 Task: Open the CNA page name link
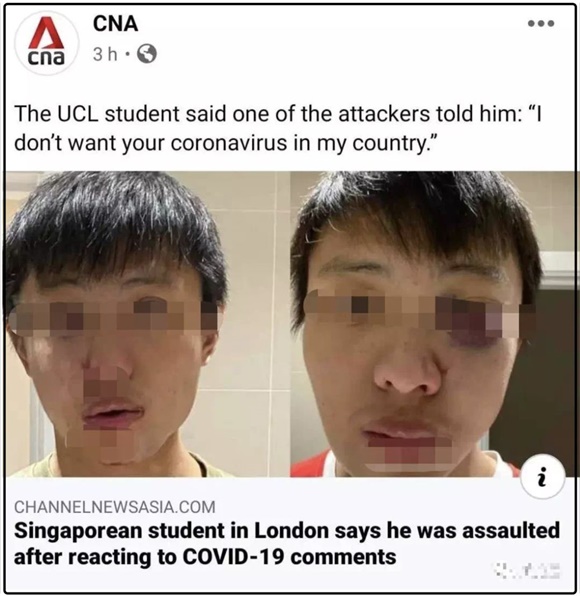pyautogui.click(x=115, y=24)
